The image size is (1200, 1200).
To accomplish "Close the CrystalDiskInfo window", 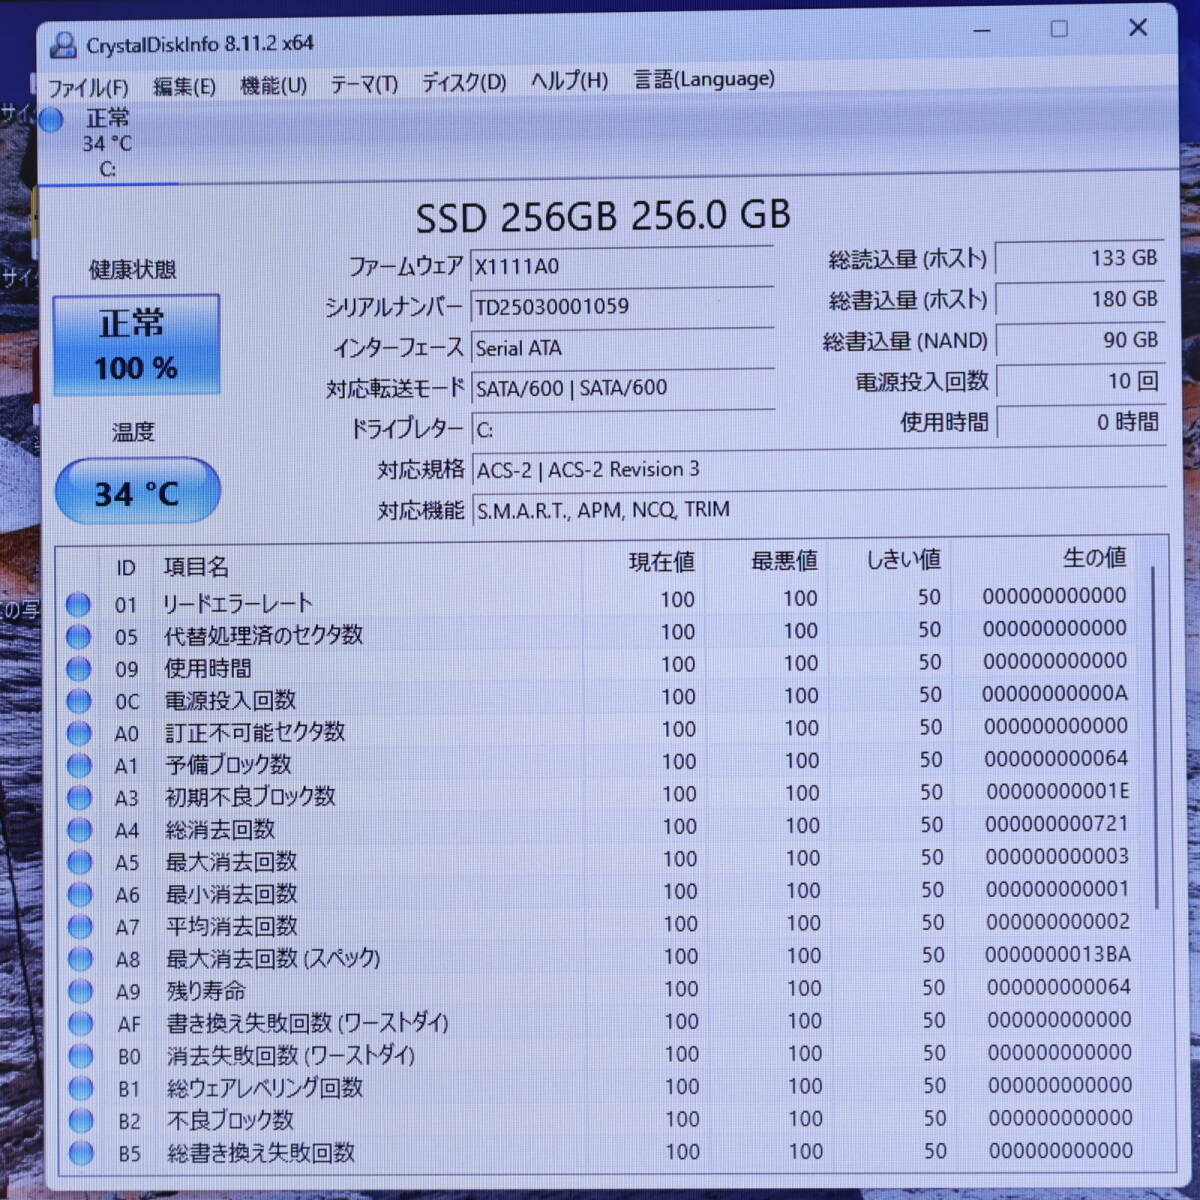I will [1138, 27].
